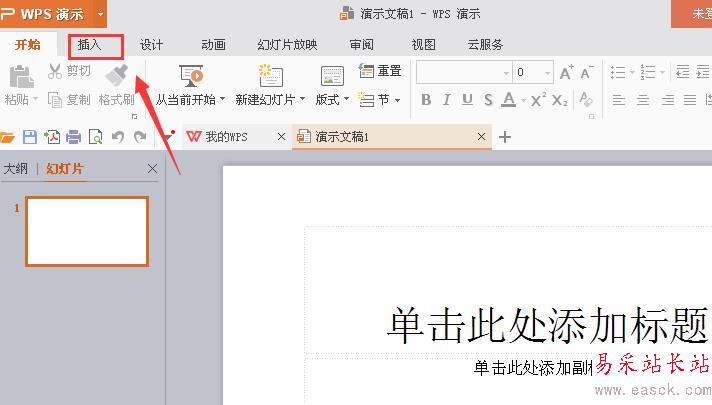Image resolution: width=712 pixels, height=405 pixels.
Task: Open the WPS application menu arrow
Action: (x=100, y=14)
